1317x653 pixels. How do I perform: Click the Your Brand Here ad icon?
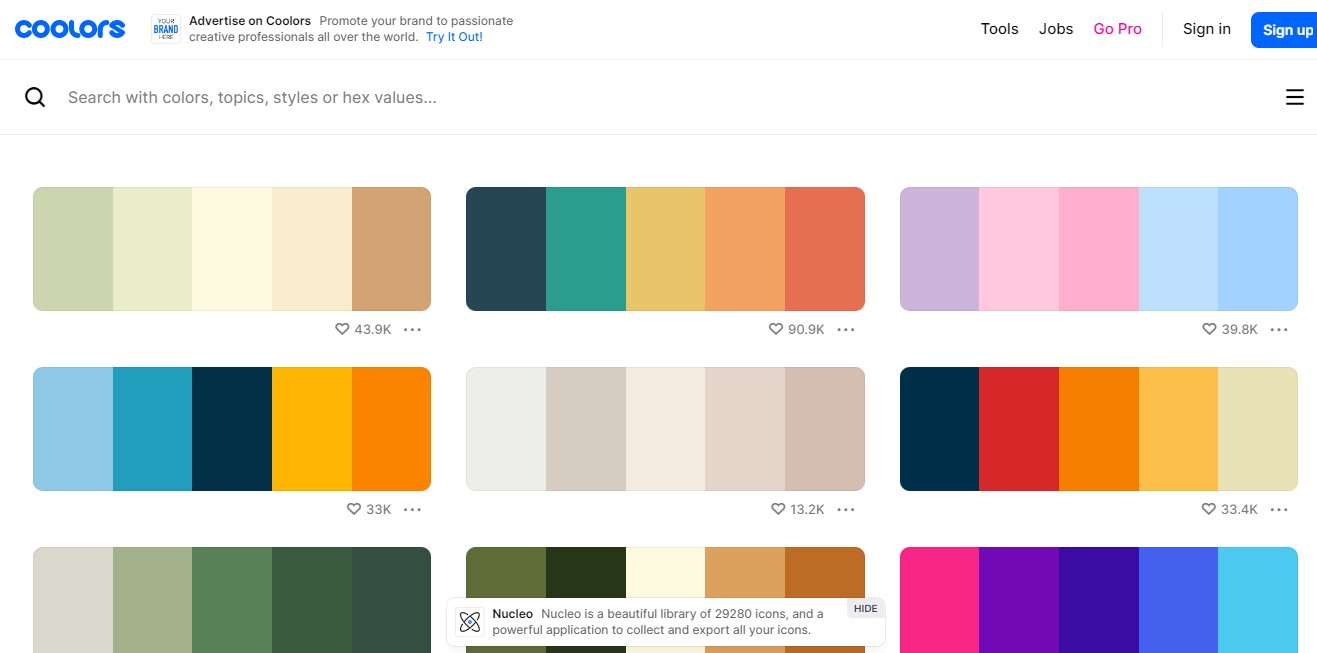[166, 29]
